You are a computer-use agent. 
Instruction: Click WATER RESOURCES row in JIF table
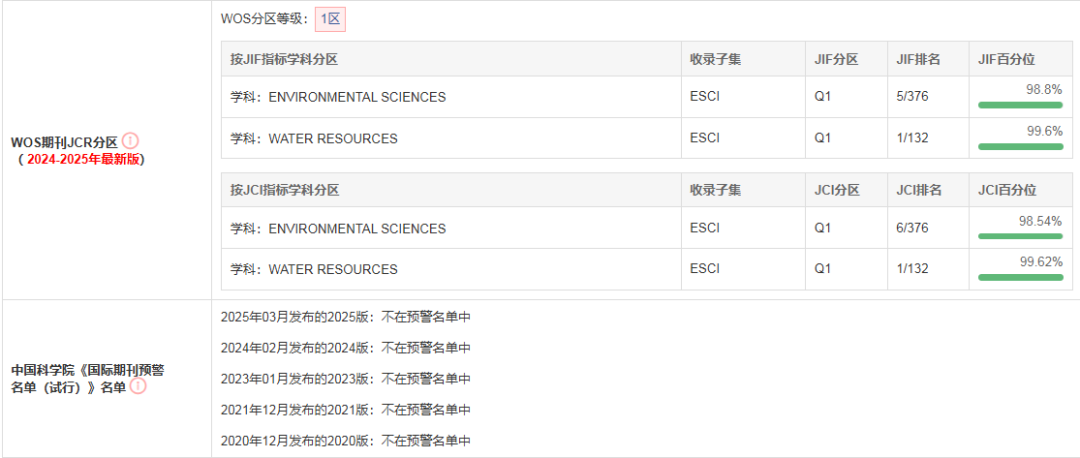pyautogui.click(x=647, y=138)
